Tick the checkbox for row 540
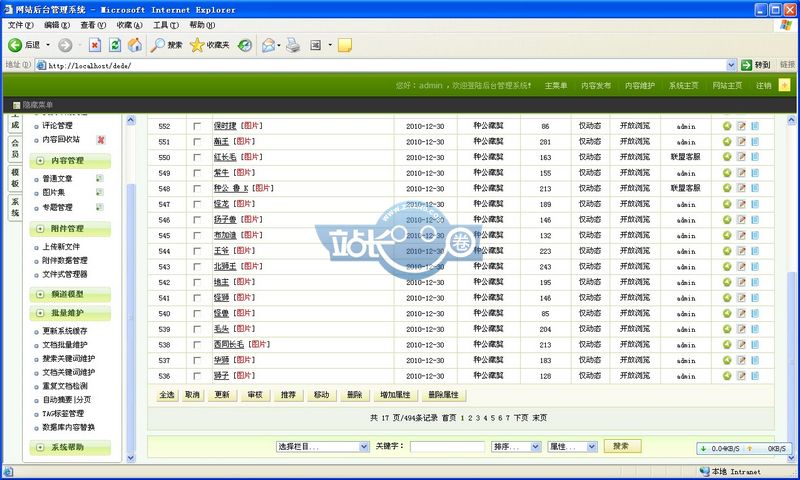This screenshot has height=480, width=800. pos(197,313)
